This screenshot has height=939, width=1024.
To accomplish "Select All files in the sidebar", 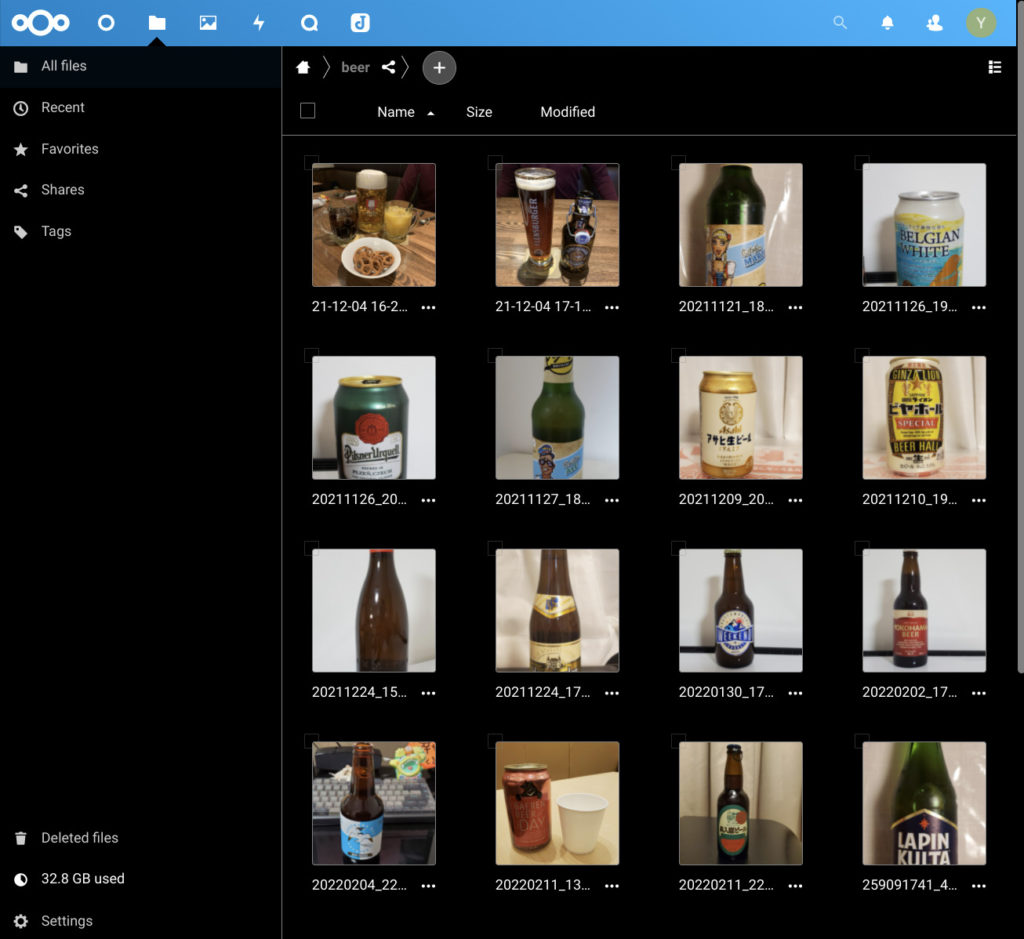I will coord(140,66).
